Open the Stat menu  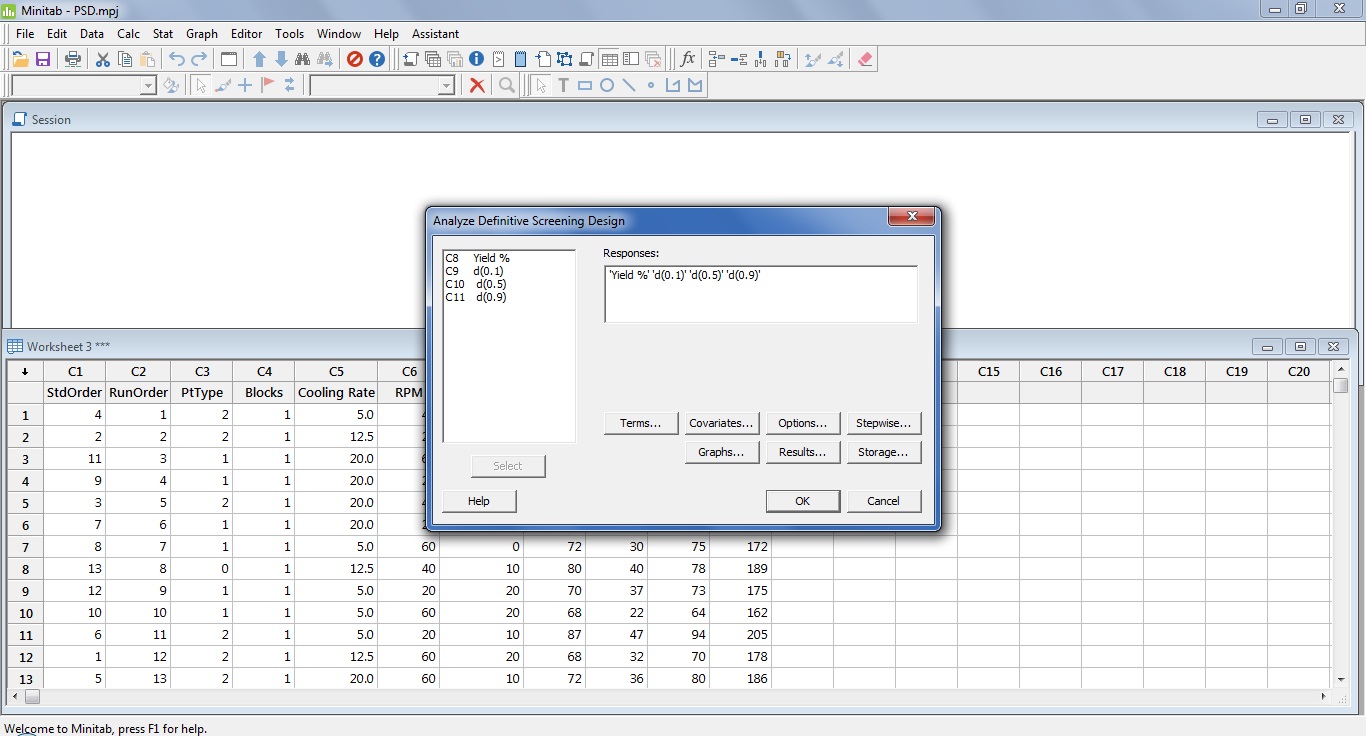[x=162, y=33]
